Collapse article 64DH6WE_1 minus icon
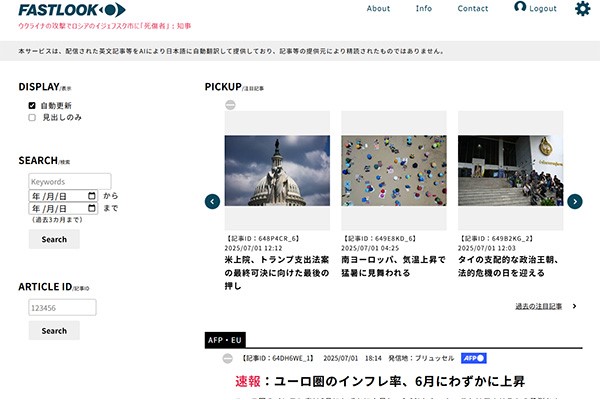The width and height of the screenshot is (600, 400). [x=228, y=358]
